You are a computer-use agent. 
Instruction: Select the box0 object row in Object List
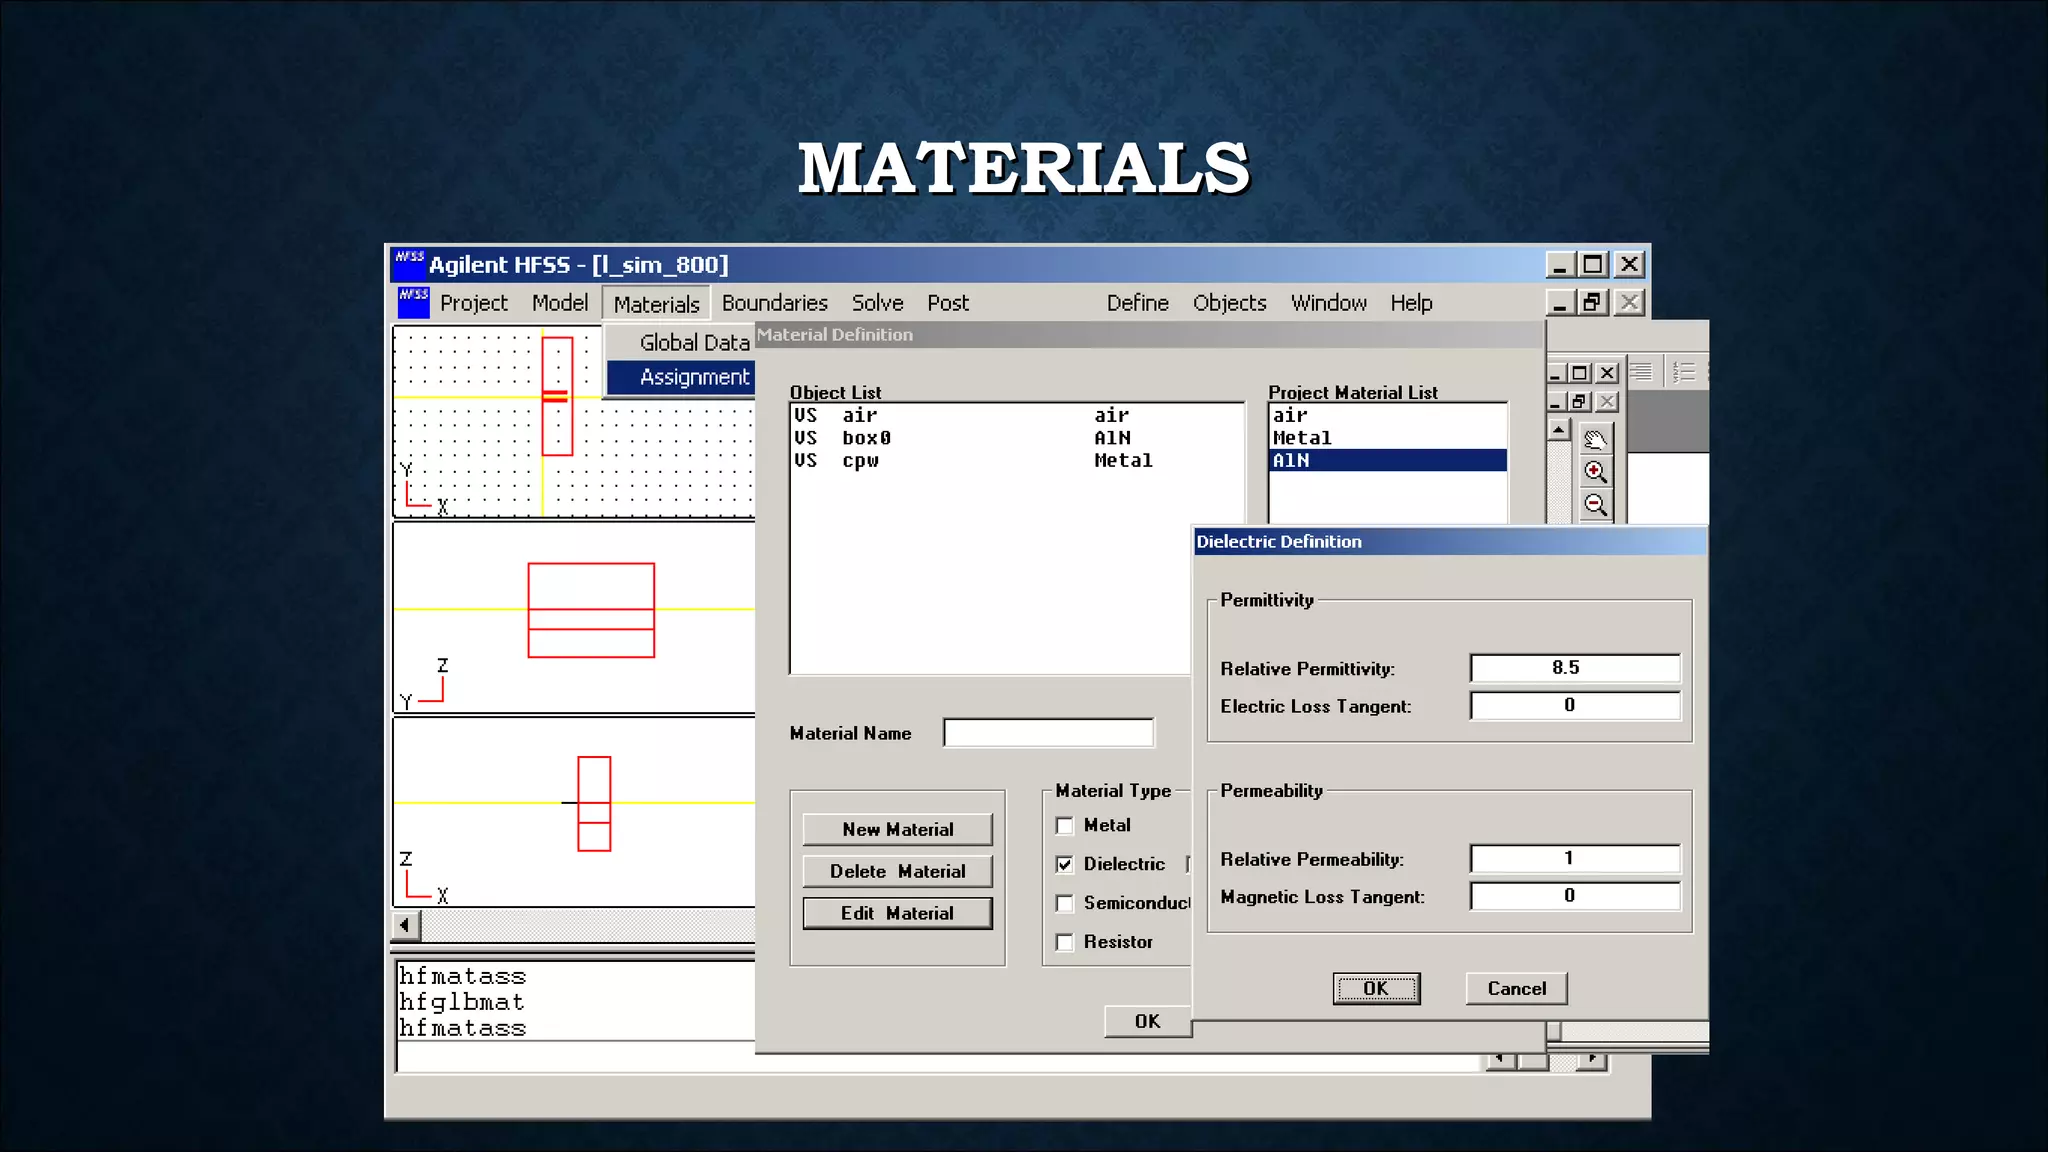click(1016, 438)
